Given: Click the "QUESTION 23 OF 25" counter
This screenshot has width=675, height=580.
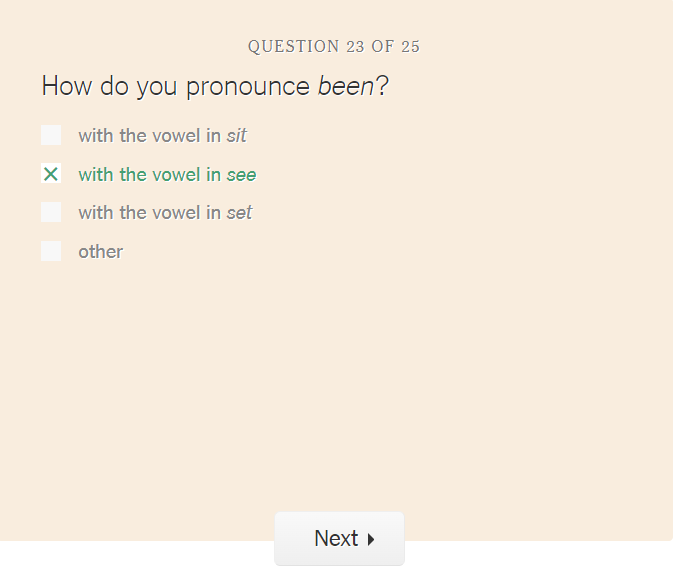Looking at the screenshot, I should tap(334, 46).
